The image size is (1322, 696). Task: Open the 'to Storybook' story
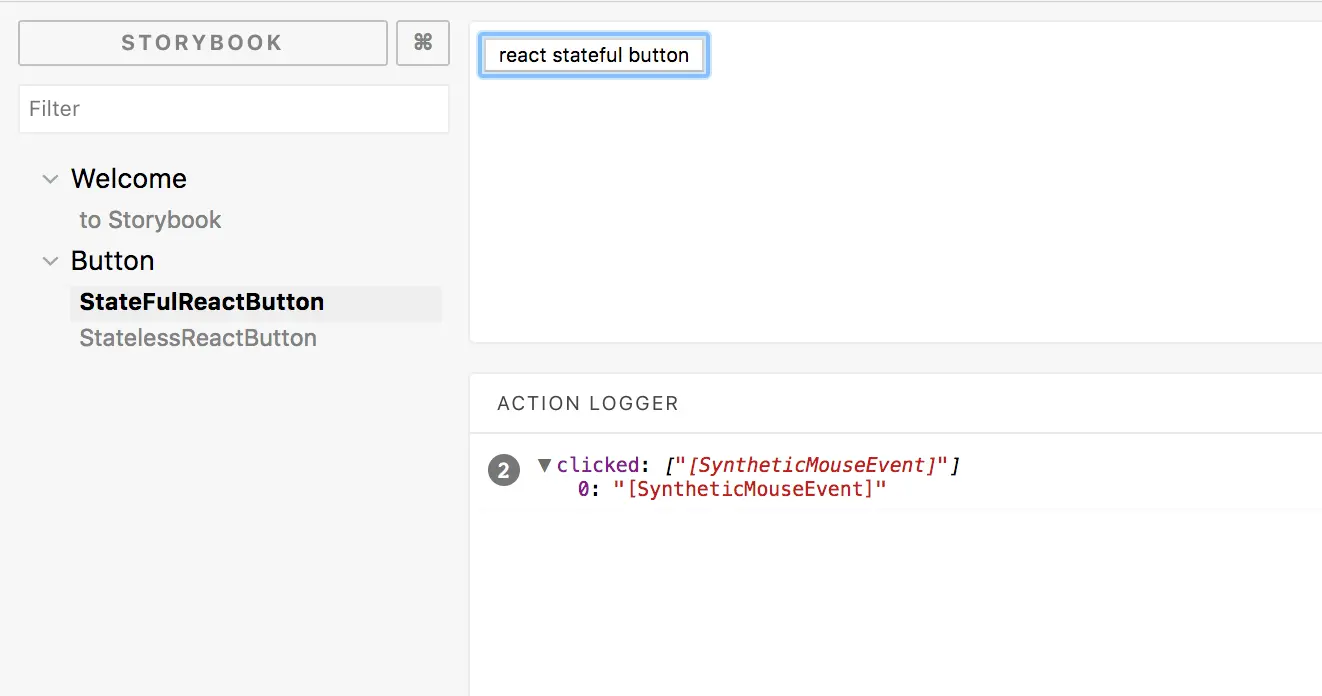pyautogui.click(x=151, y=220)
